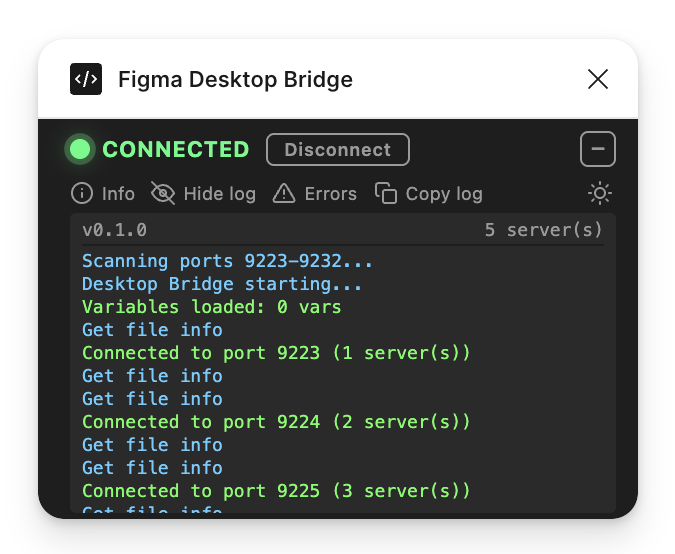The image size is (675, 554).
Task: Click Copy log
Action: point(429,193)
